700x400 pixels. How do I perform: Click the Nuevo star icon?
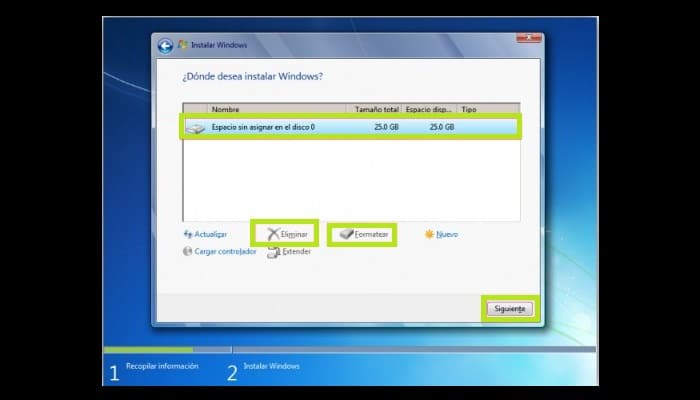pyautogui.click(x=429, y=234)
